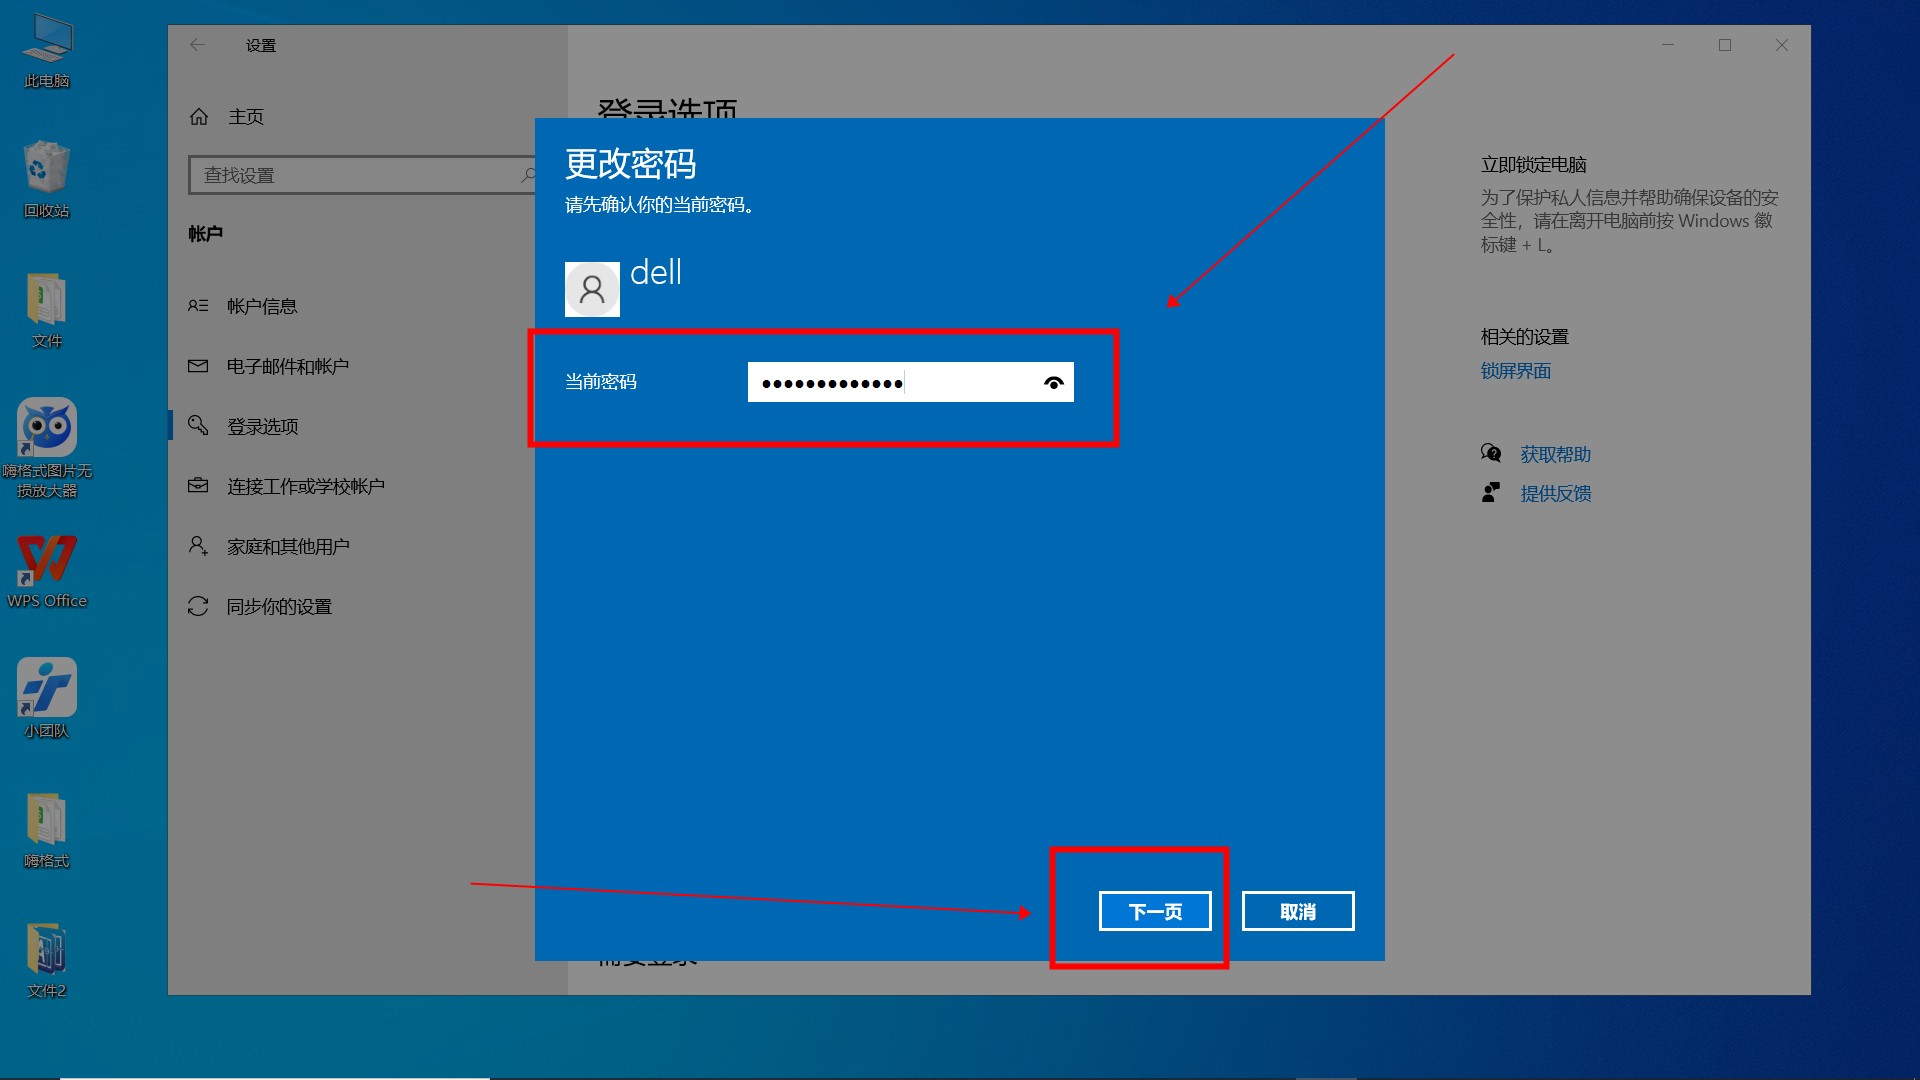This screenshot has width=1920, height=1080.
Task: Click the 下一页 next button
Action: click(x=1155, y=911)
